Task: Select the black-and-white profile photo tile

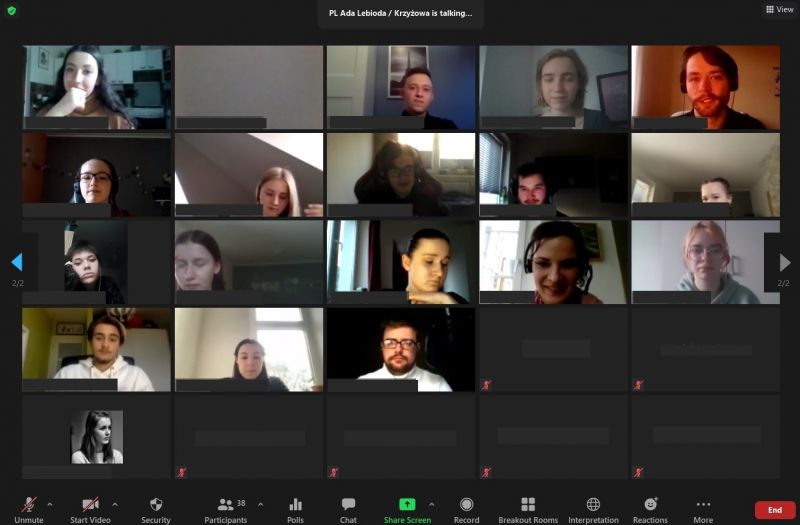Action: [96, 437]
